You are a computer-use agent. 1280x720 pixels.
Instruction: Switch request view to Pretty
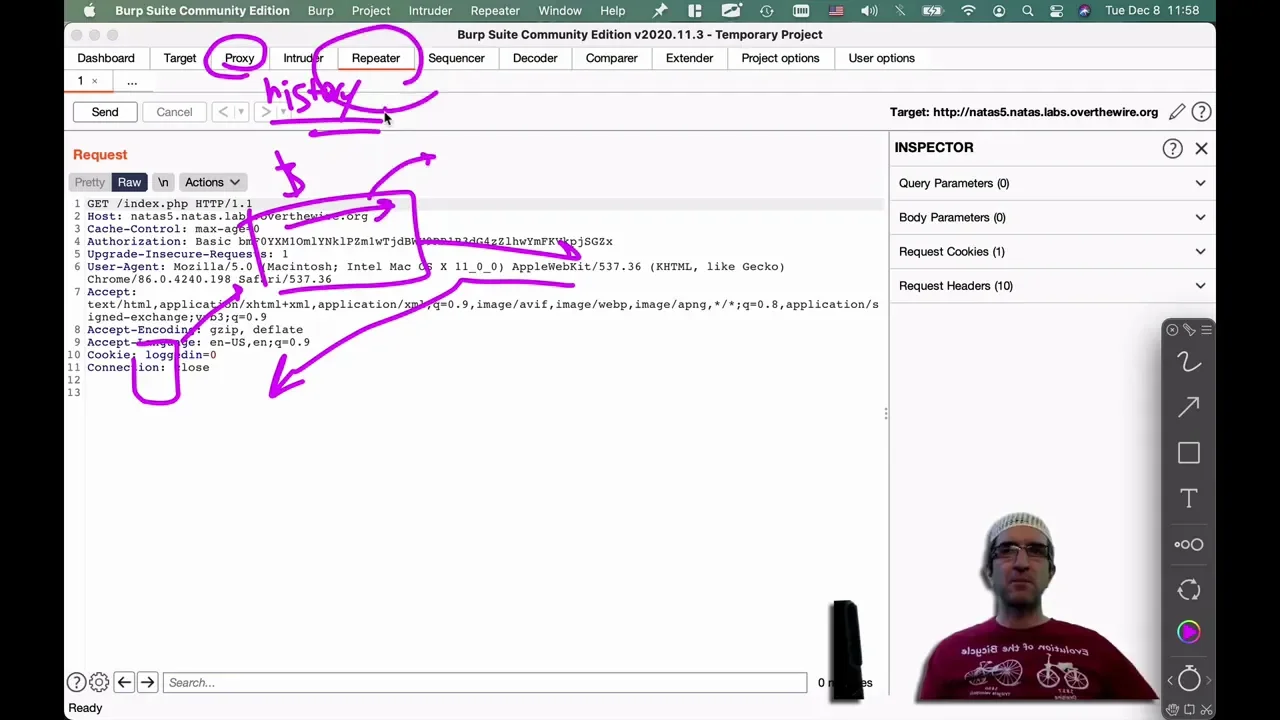[89, 182]
